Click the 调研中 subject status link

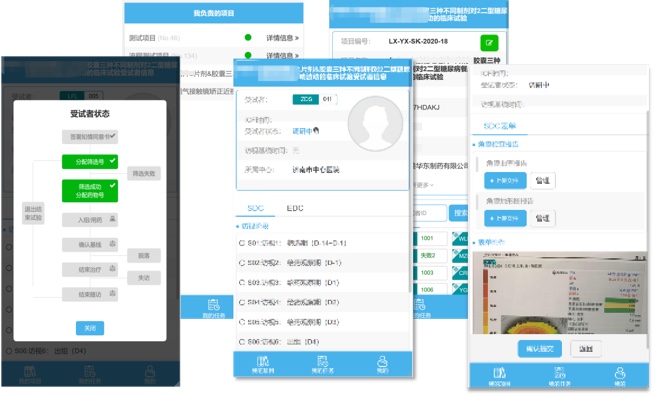point(302,131)
